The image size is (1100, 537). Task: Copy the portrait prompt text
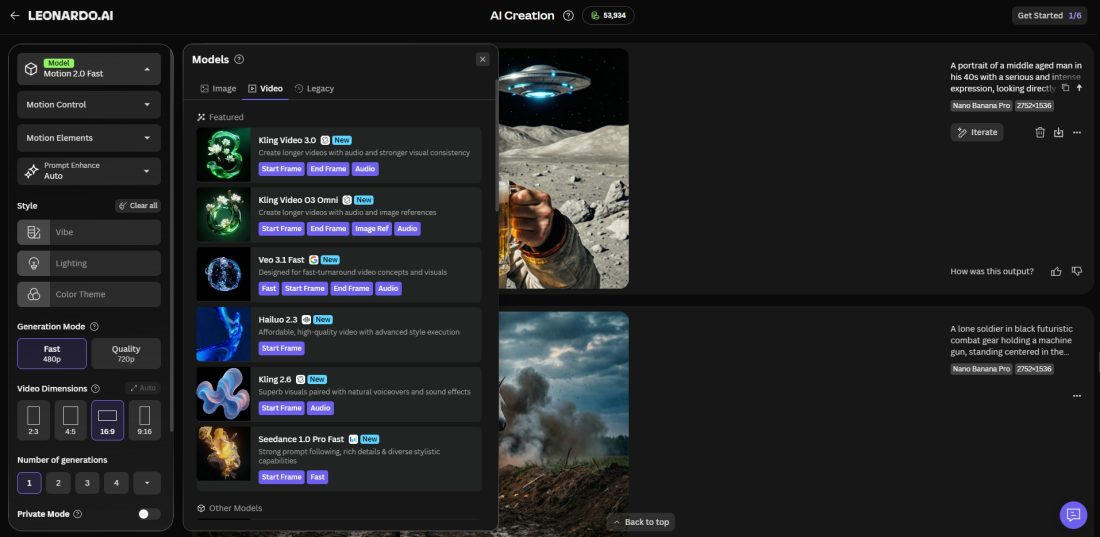(1065, 88)
